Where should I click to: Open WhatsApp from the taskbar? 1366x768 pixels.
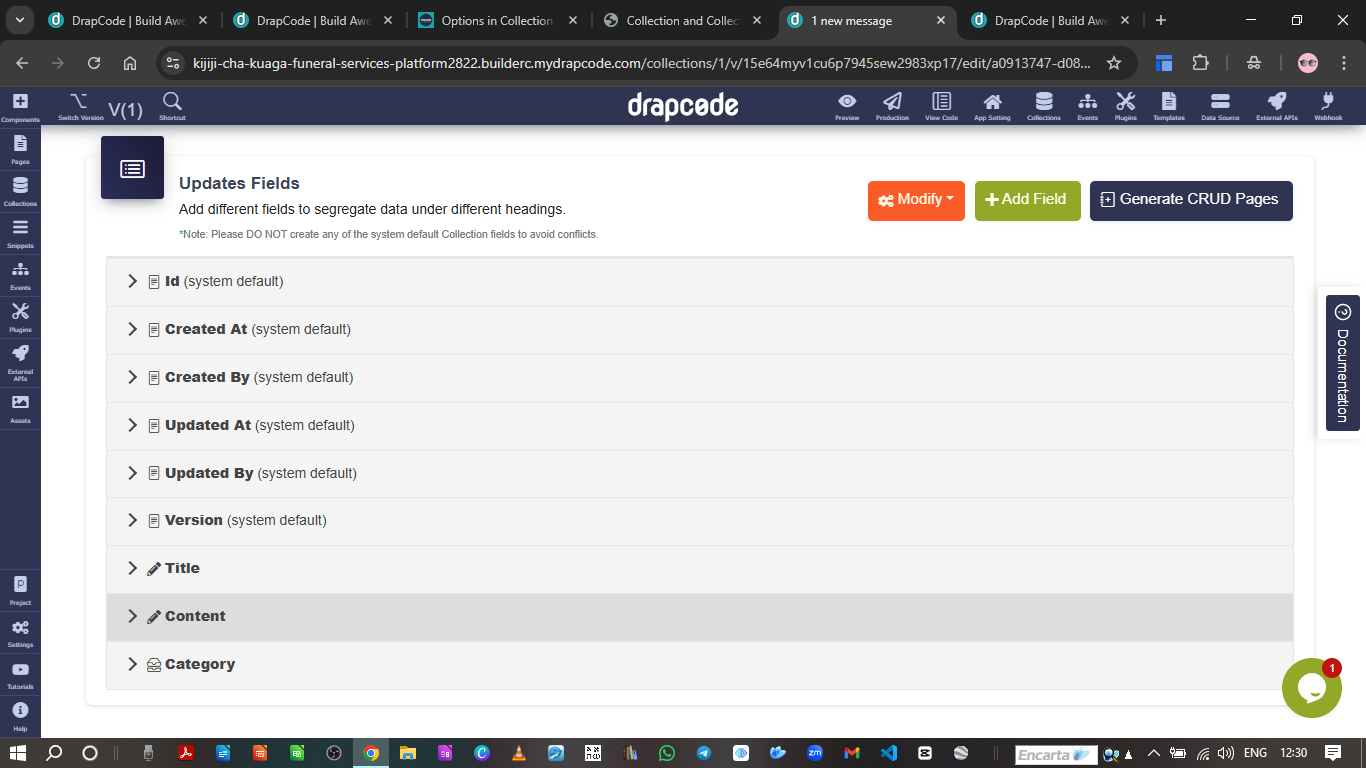(667, 753)
